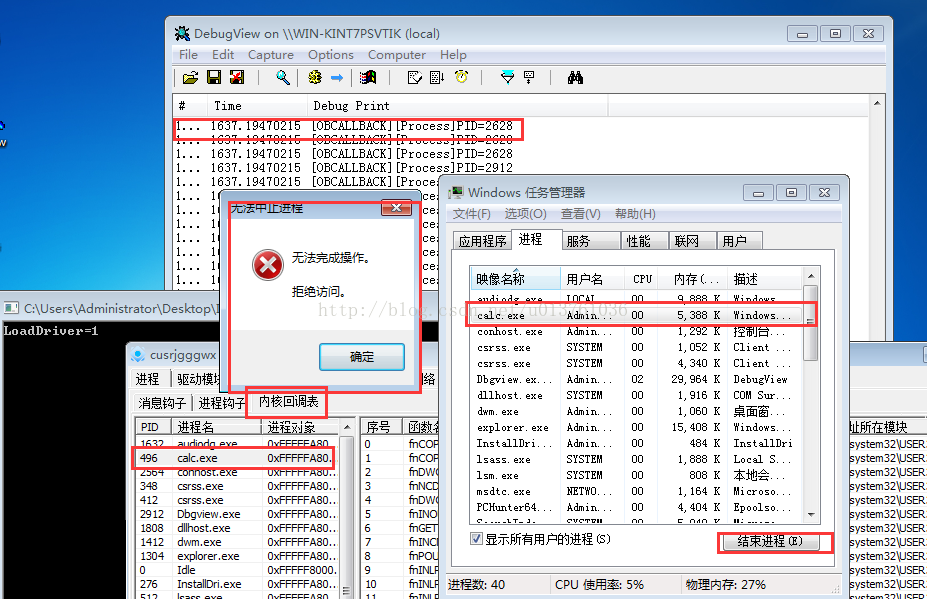
Task: Click the command prompt window title icon
Action: 11,308
